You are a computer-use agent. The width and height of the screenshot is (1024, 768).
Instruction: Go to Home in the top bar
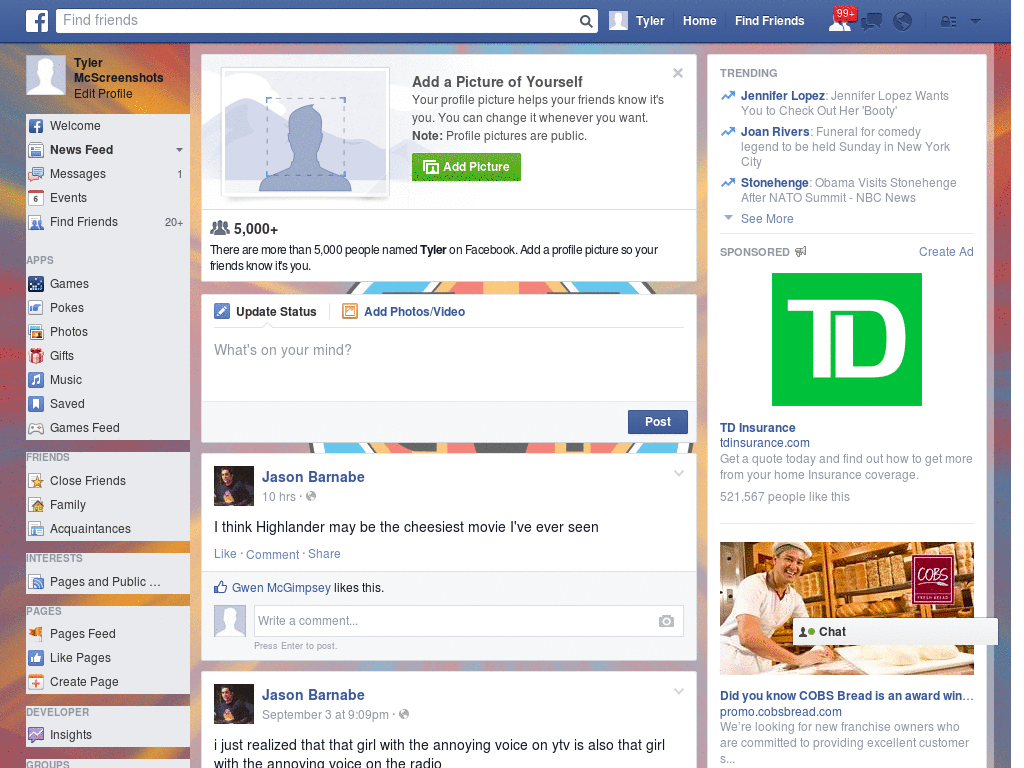click(699, 21)
